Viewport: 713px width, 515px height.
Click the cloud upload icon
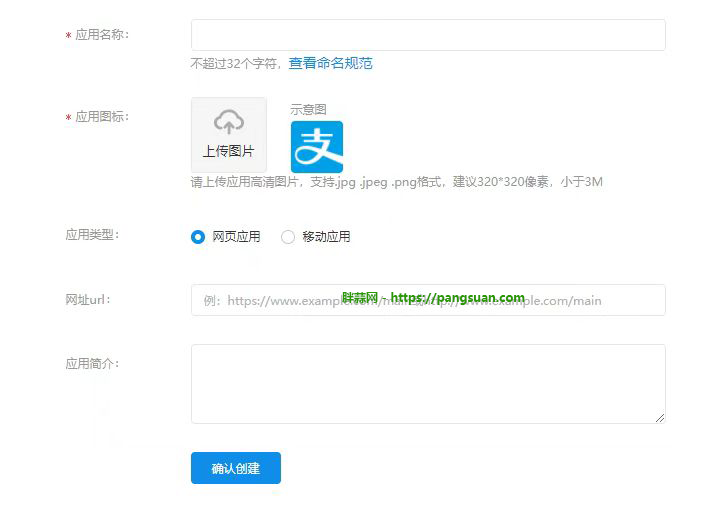[x=229, y=122]
